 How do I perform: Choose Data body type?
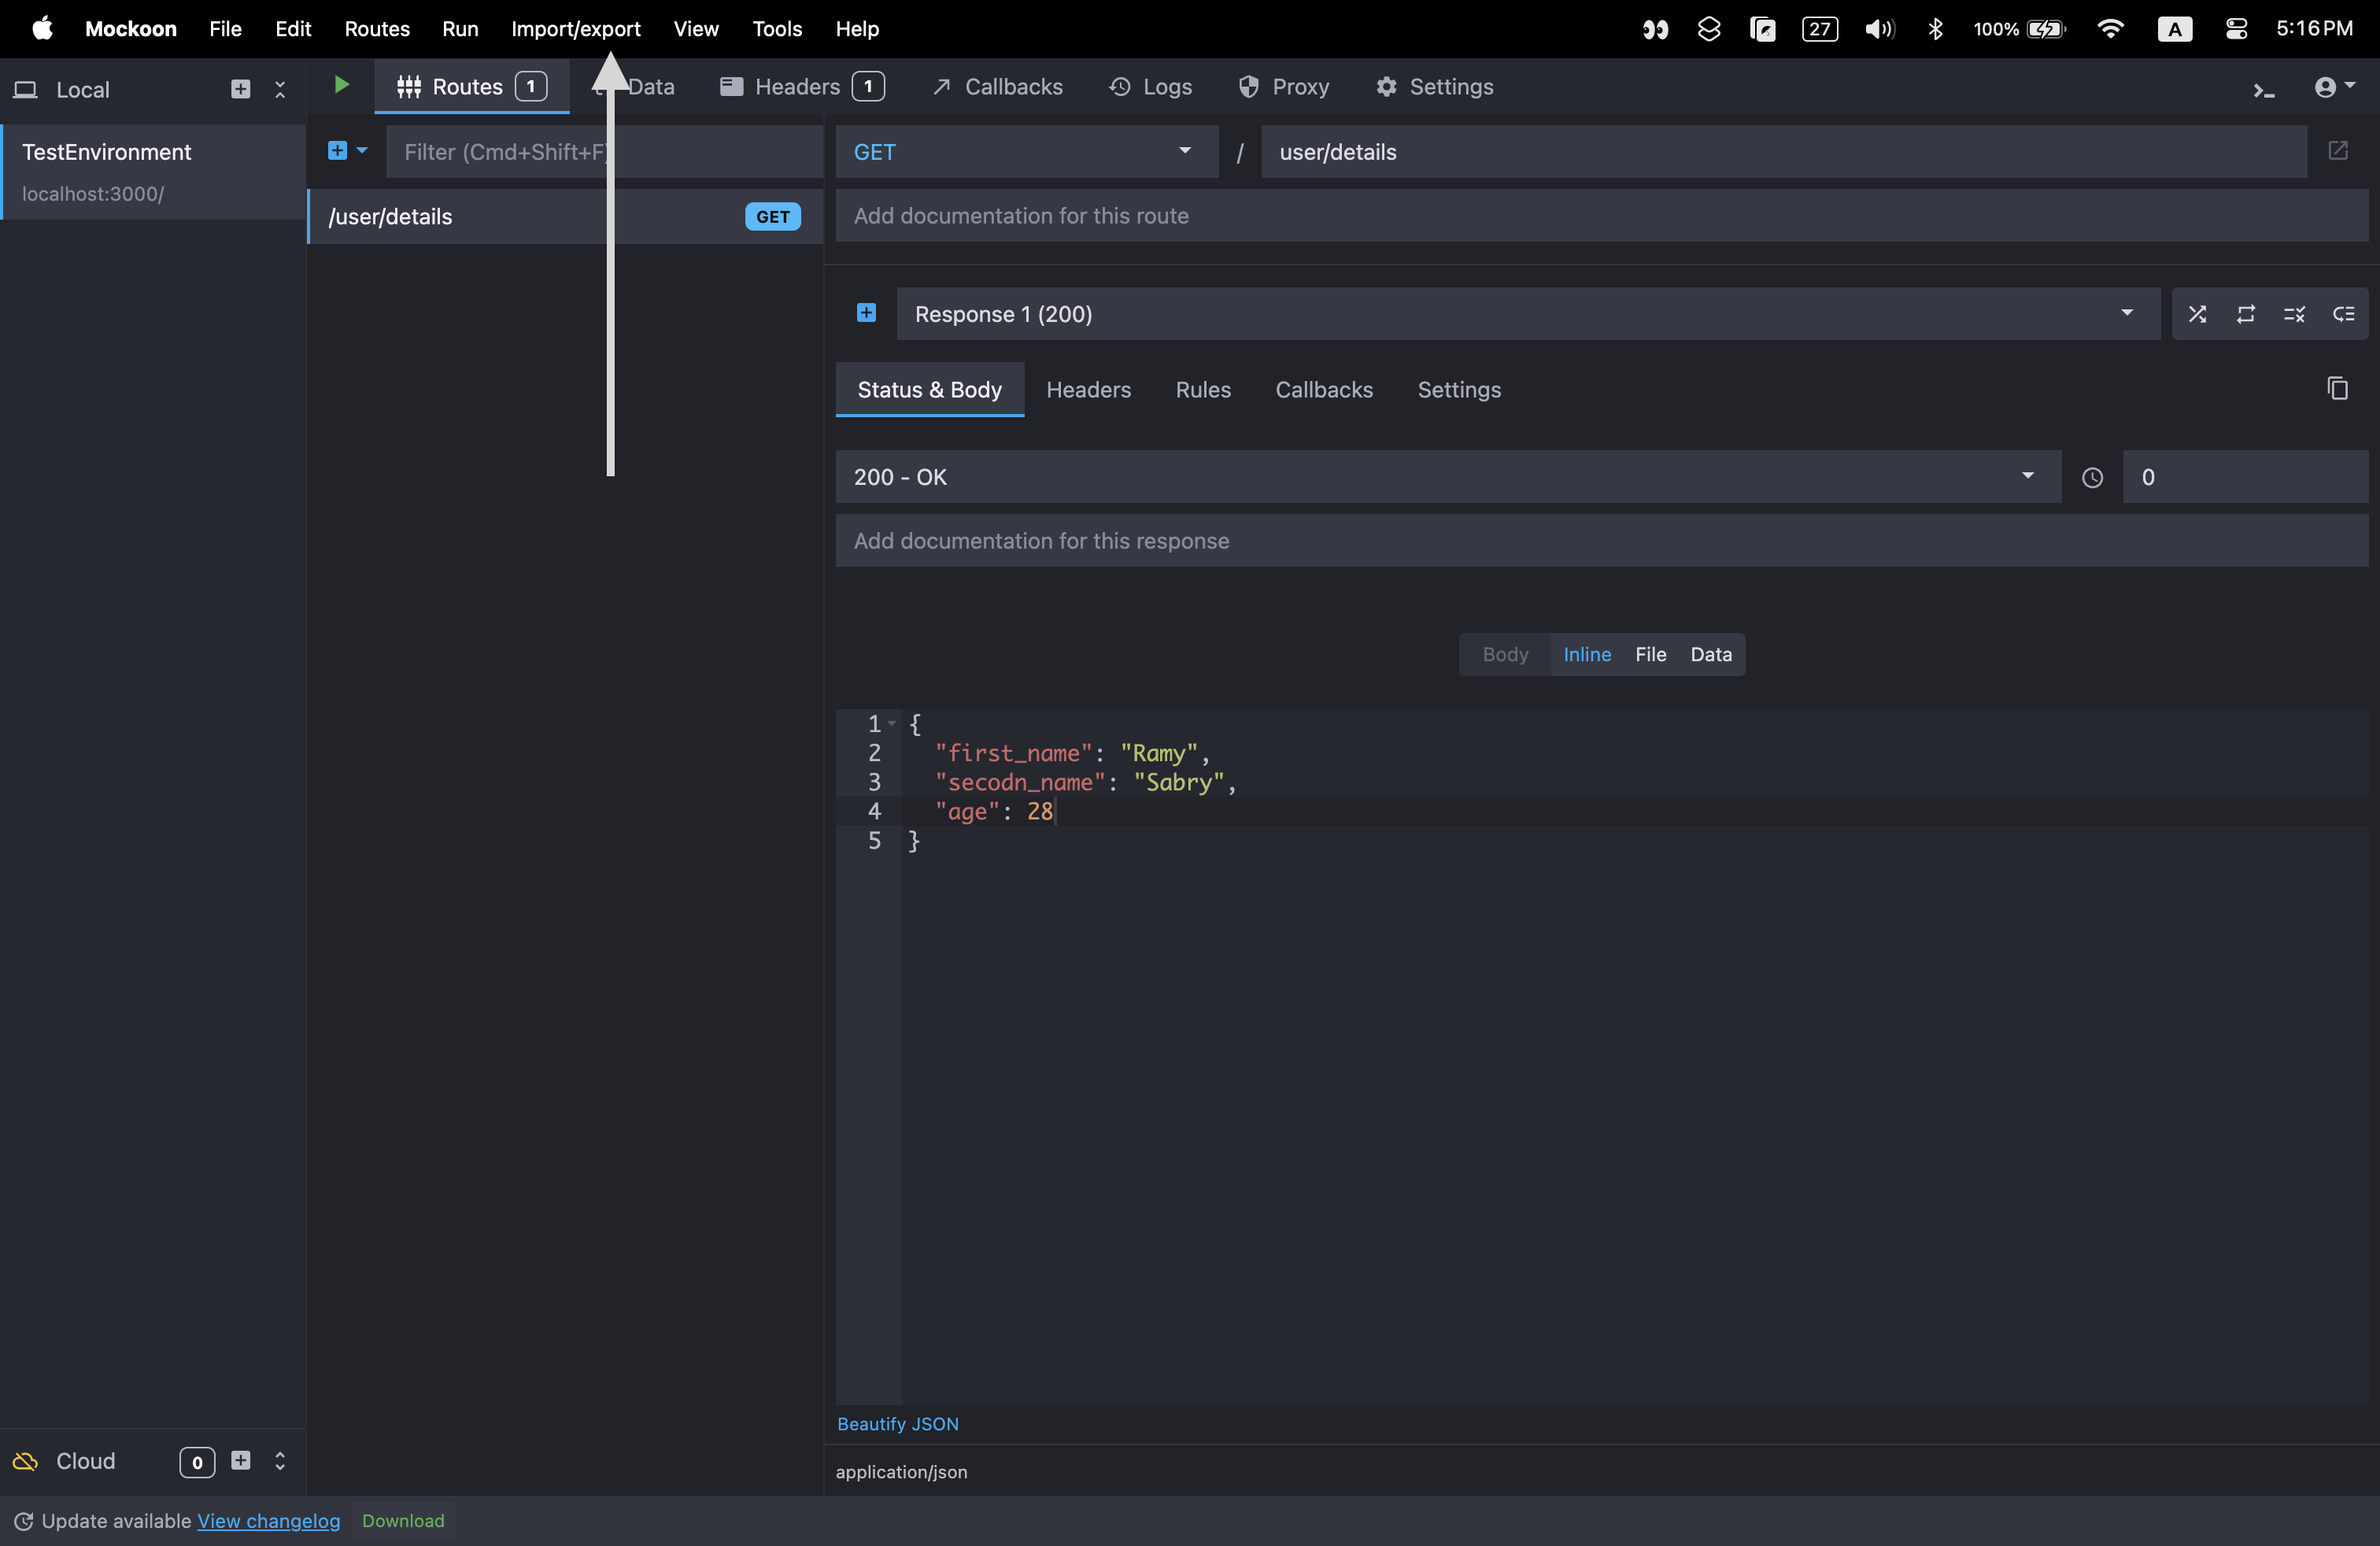tap(1710, 654)
